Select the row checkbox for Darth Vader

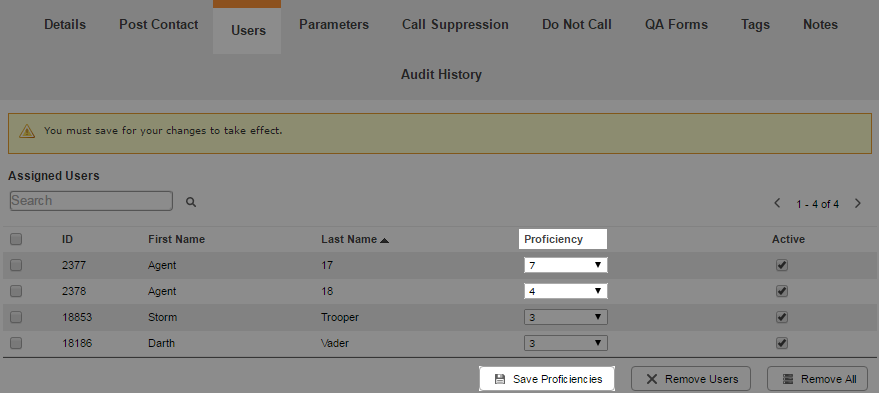[16, 343]
